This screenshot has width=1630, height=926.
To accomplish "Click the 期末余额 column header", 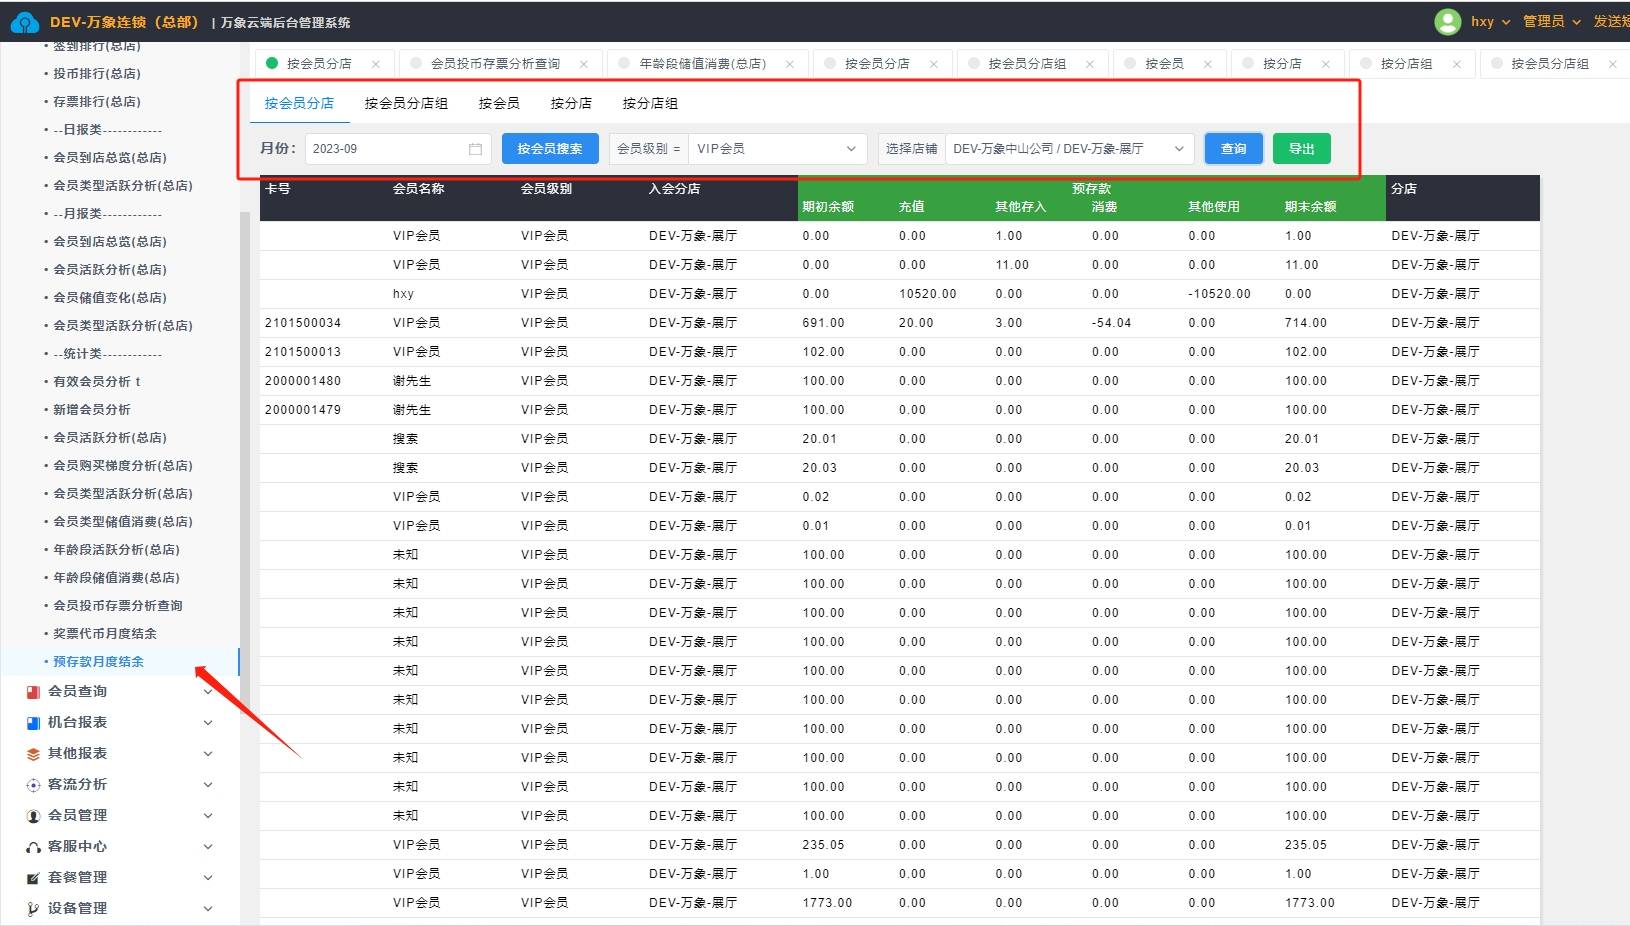I will coord(1310,207).
